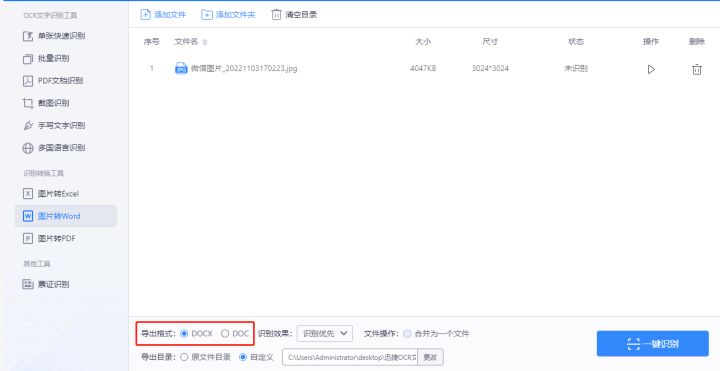Click the 更改 button

[430, 357]
